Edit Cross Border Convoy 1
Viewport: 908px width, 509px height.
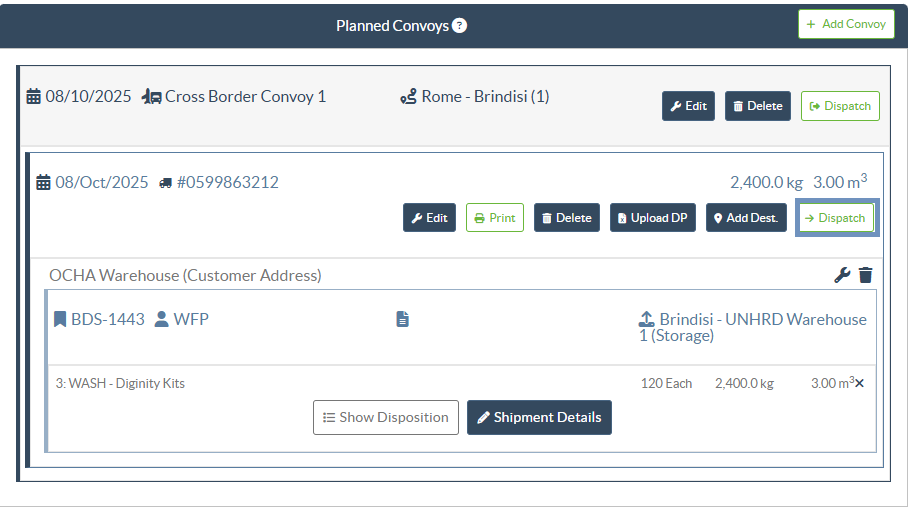point(688,106)
